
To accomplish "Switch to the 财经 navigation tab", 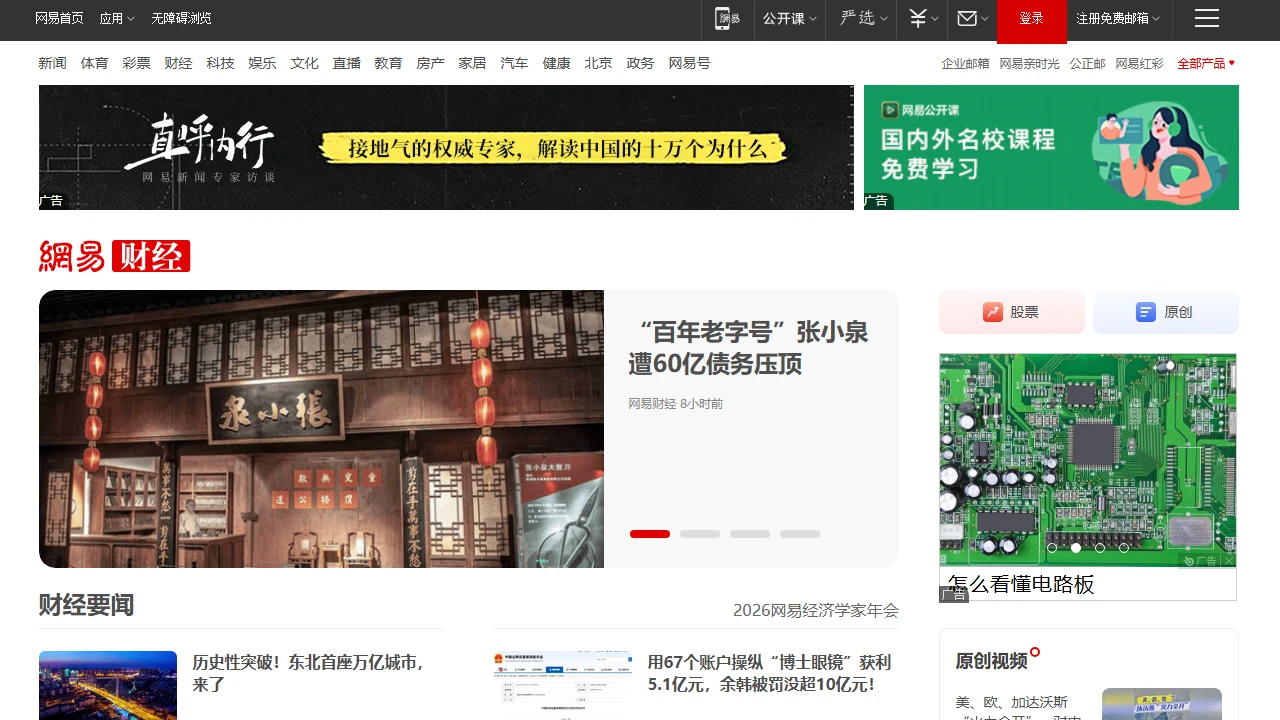I will tap(178, 62).
